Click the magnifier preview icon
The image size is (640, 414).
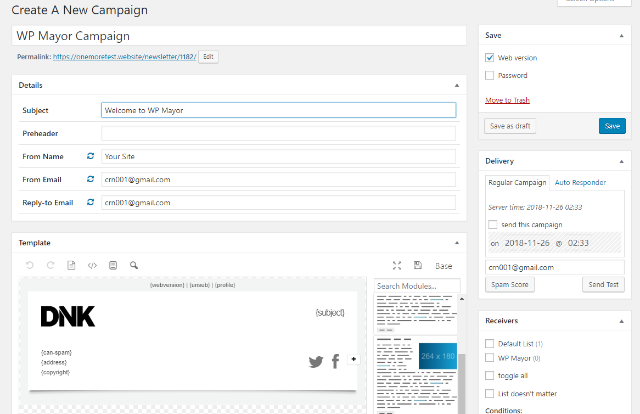point(134,265)
